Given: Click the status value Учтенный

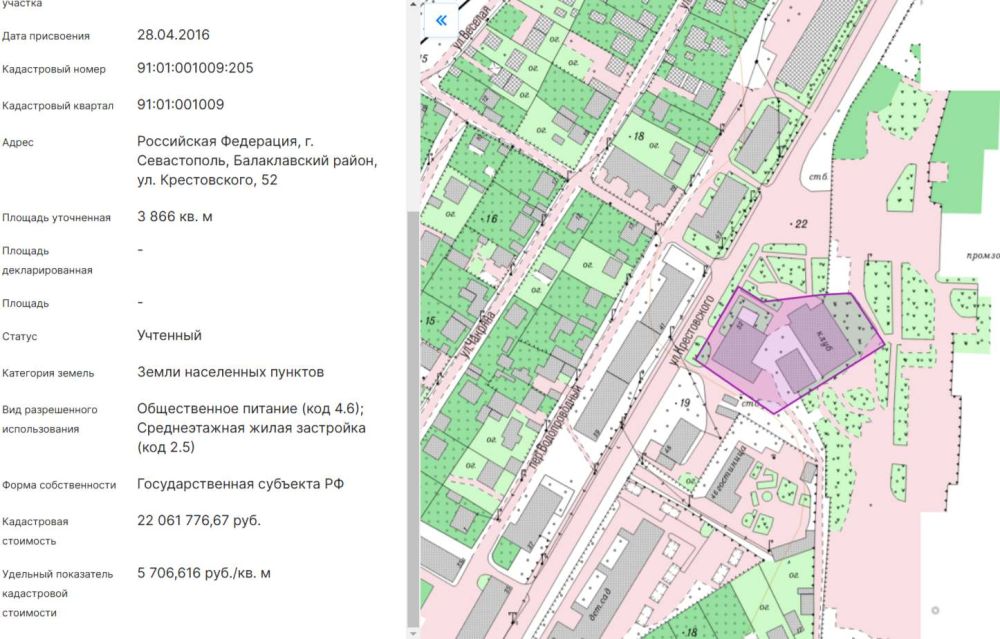Looking at the screenshot, I should (x=169, y=336).
